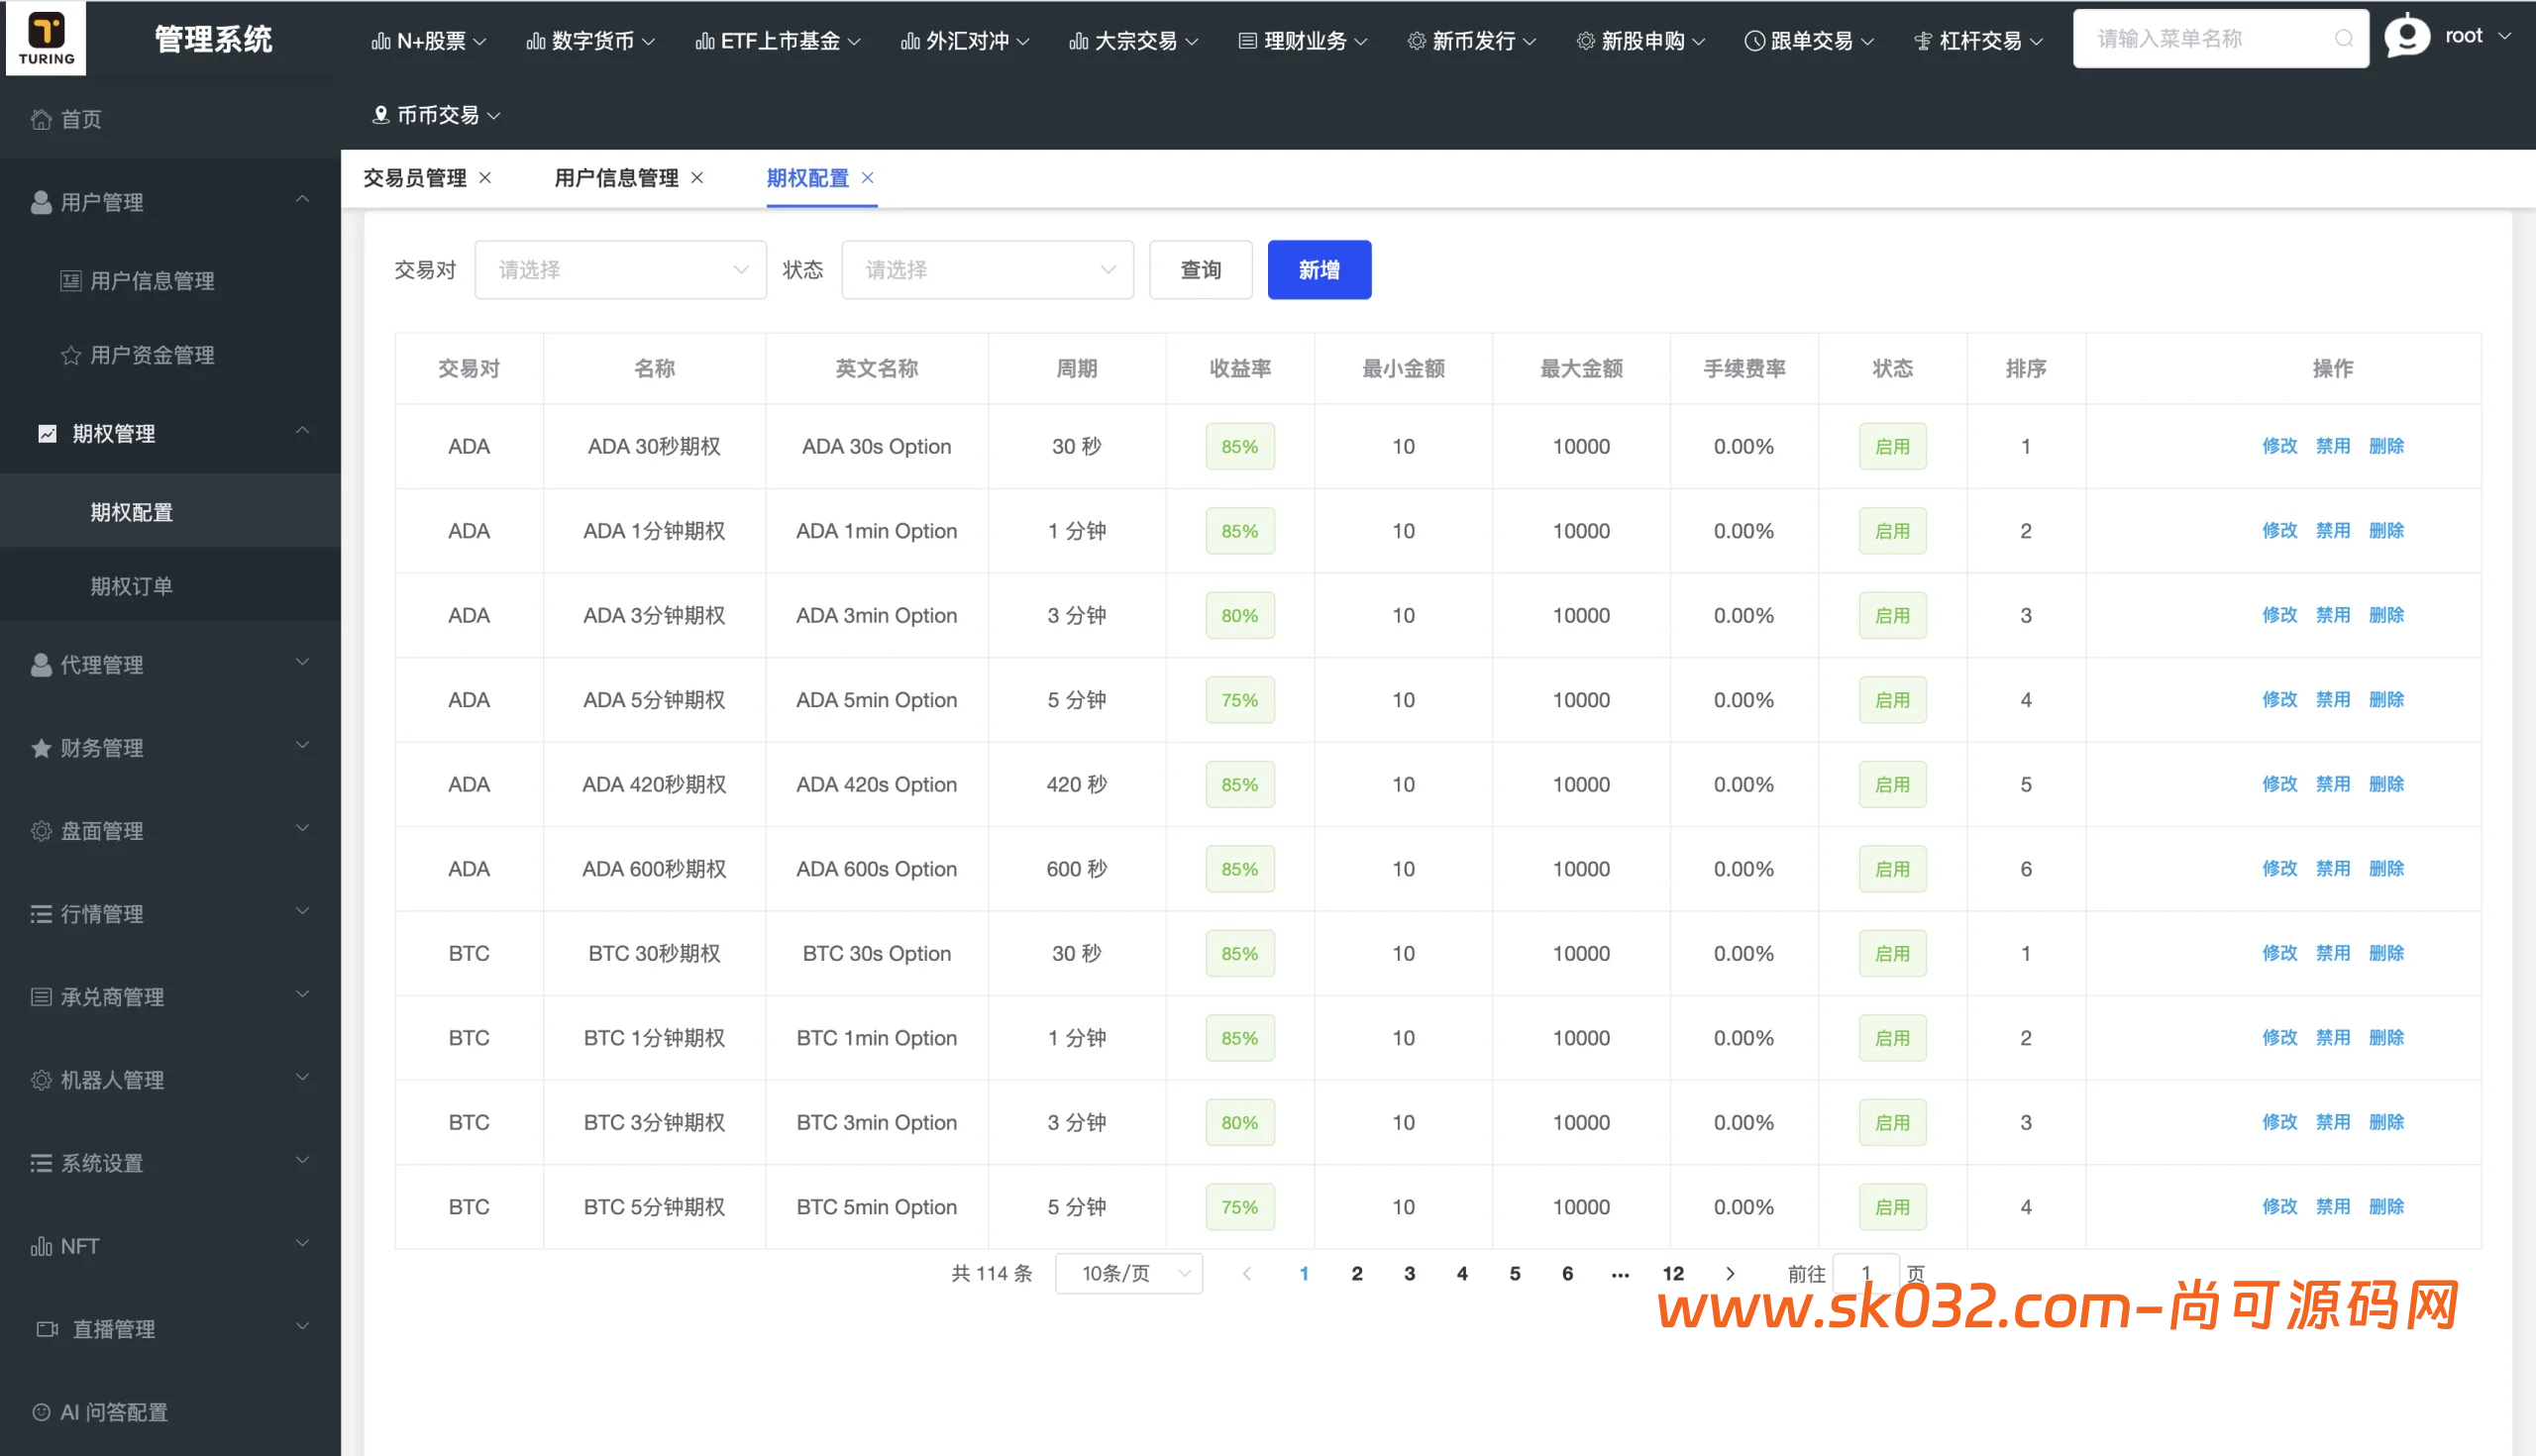Click the home icon beside 首页 in sidebar

click(x=41, y=118)
